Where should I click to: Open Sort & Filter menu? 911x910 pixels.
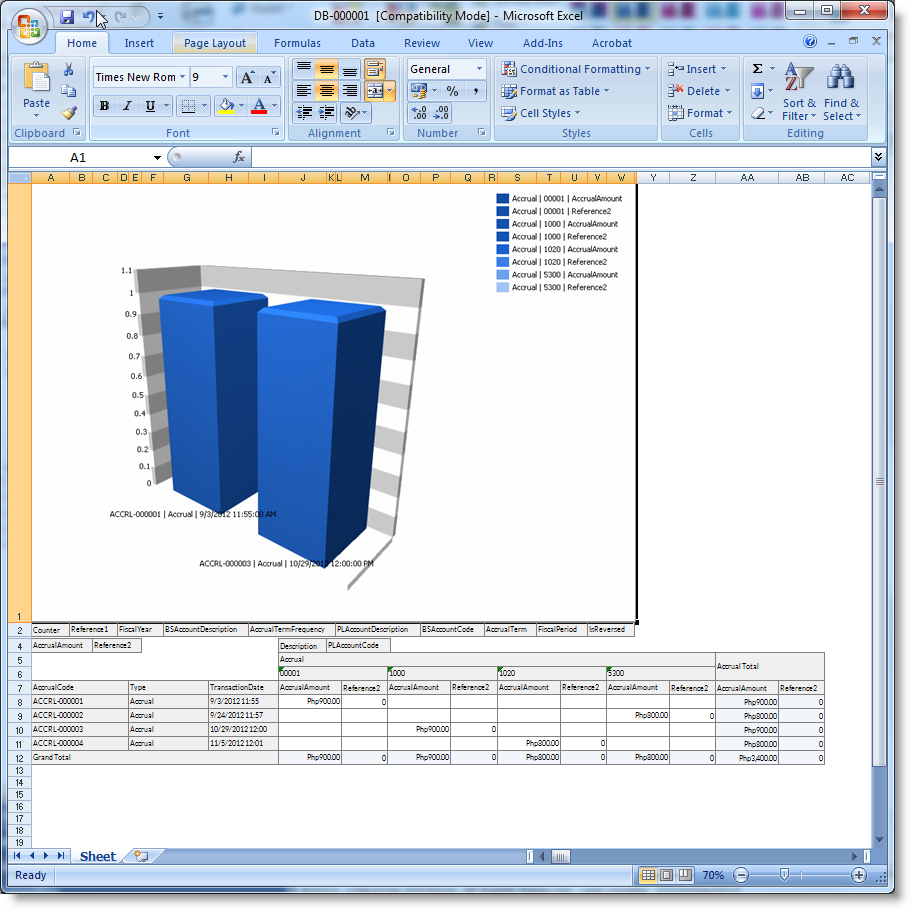pos(799,92)
